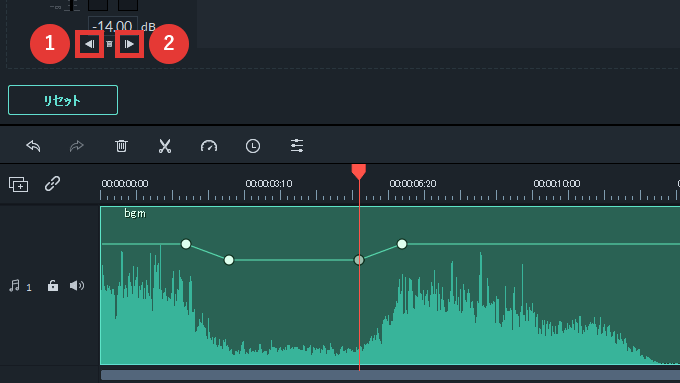The image size is (680, 383).
Task: Toggle the auto-link chain icon
Action: (x=52, y=183)
